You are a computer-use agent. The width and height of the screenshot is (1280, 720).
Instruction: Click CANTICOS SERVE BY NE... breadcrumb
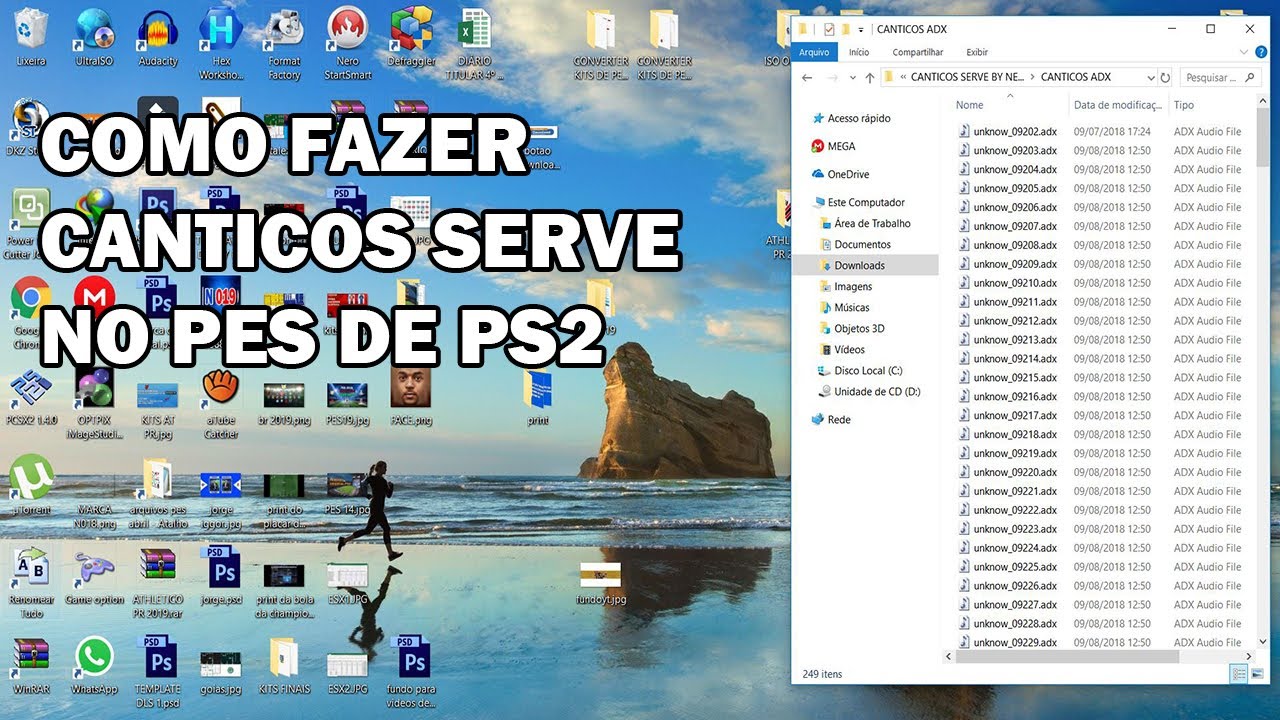(x=969, y=77)
